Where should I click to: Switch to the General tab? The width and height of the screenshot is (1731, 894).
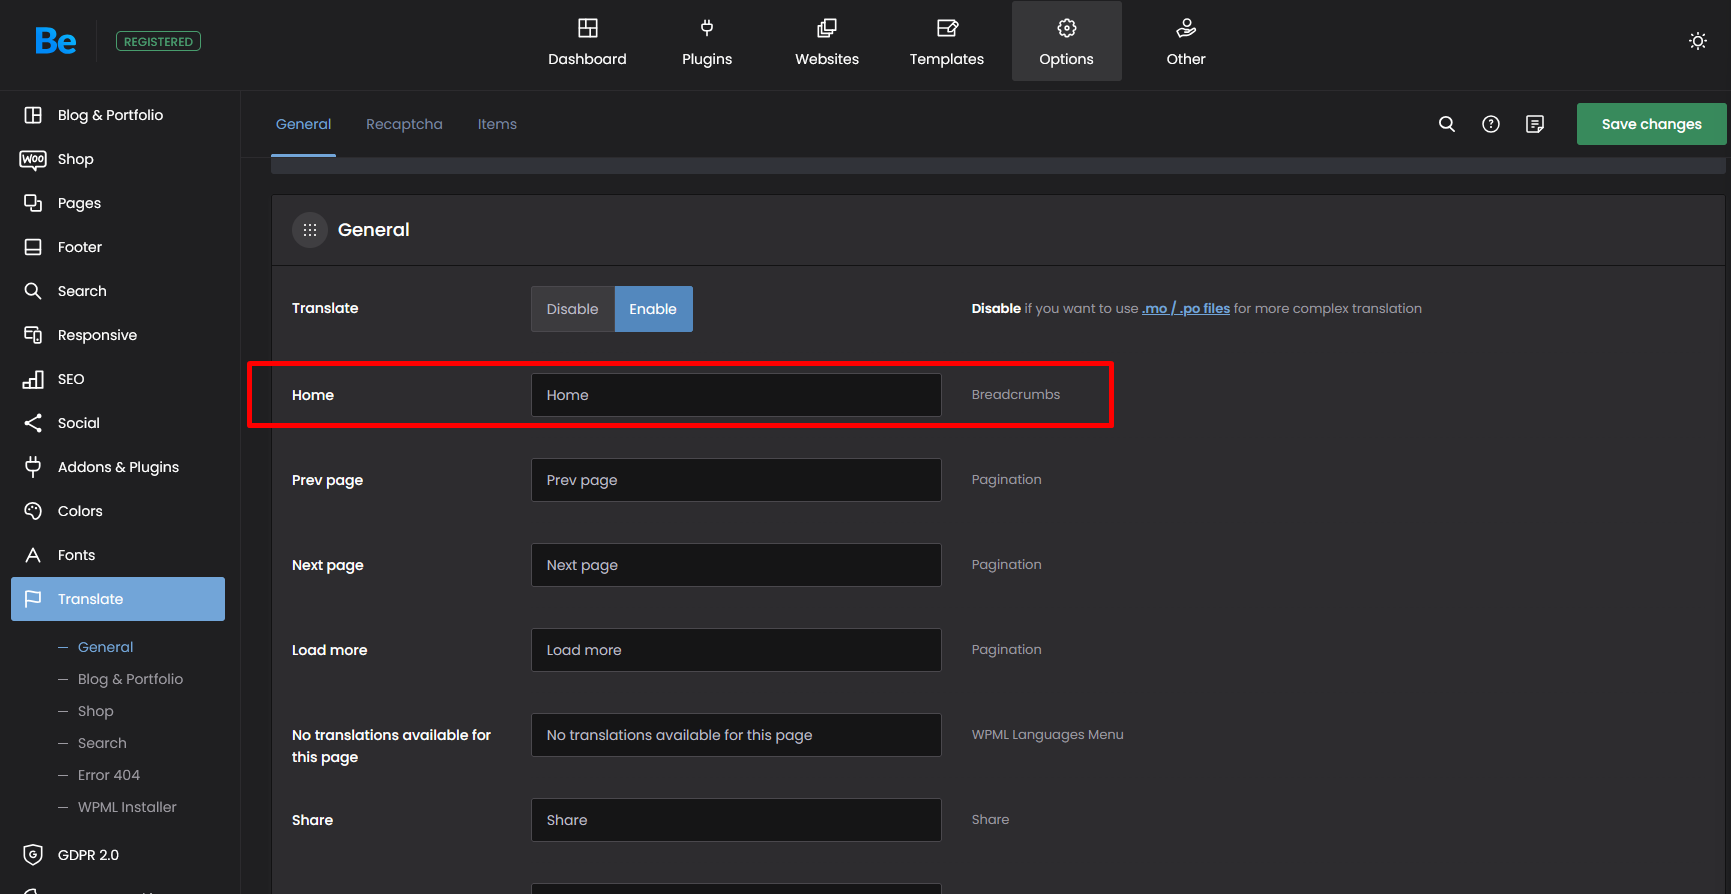pos(303,124)
